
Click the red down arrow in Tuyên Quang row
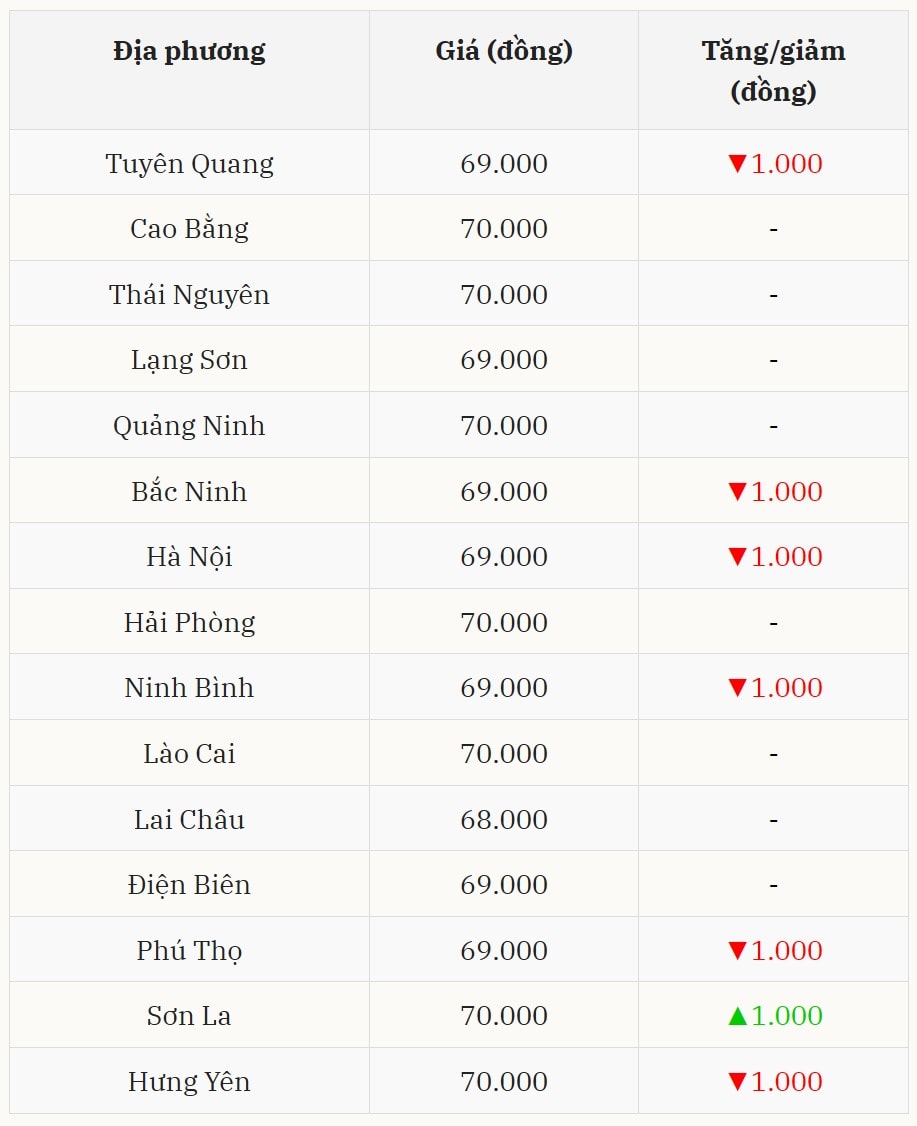pyautogui.click(x=737, y=164)
